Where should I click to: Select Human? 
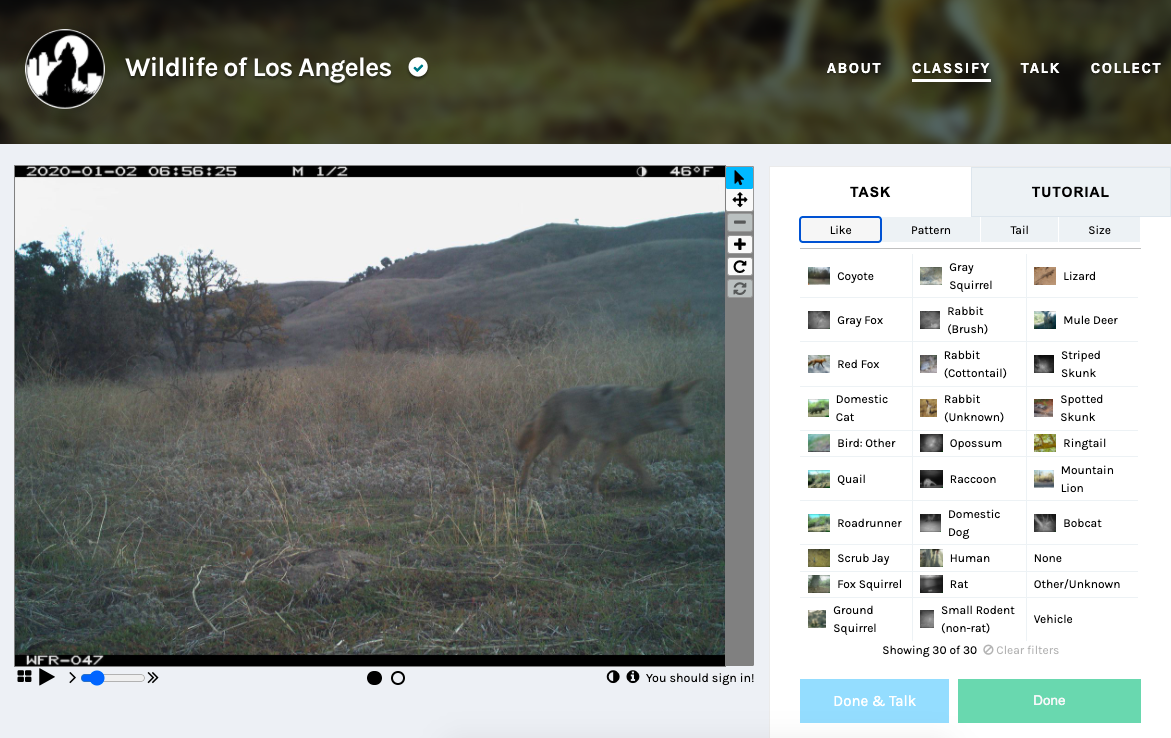[x=969, y=559]
